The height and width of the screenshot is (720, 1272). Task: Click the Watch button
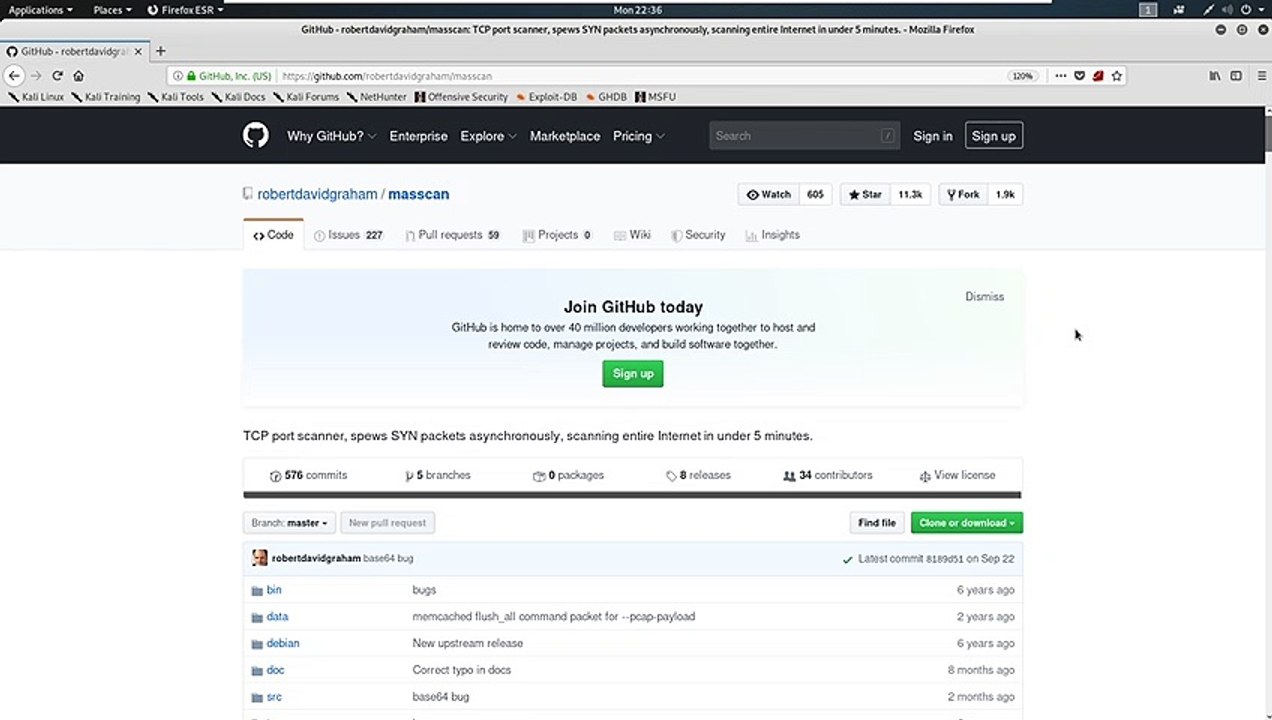[x=768, y=195]
